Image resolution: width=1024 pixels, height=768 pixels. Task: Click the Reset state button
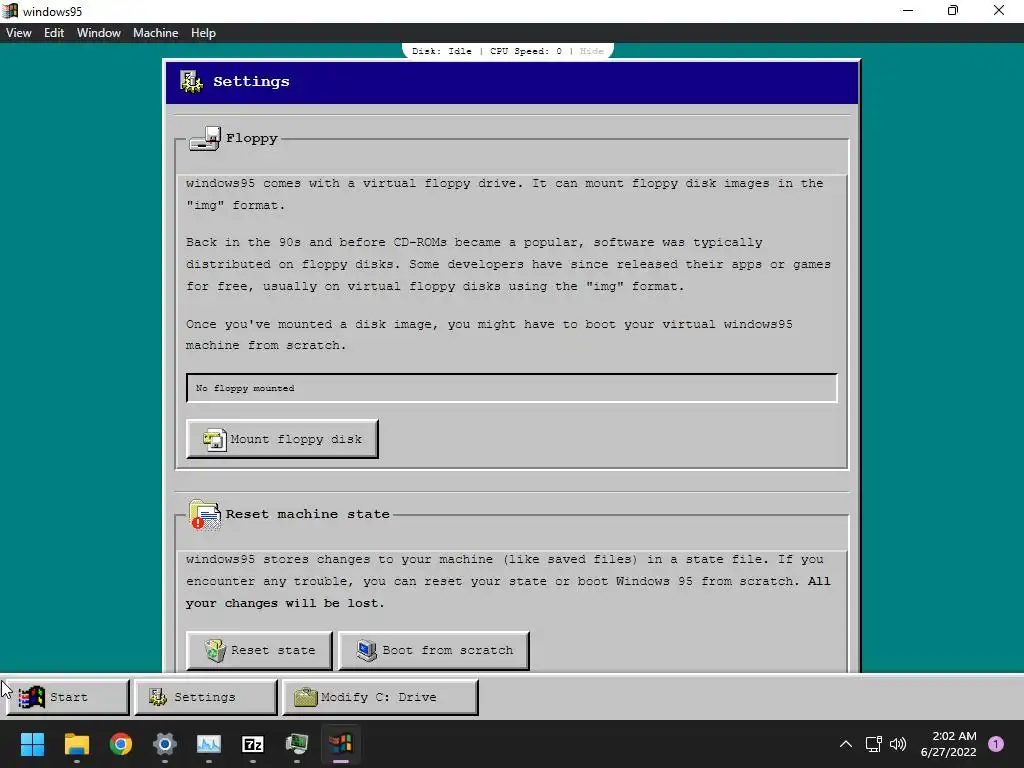coord(259,650)
